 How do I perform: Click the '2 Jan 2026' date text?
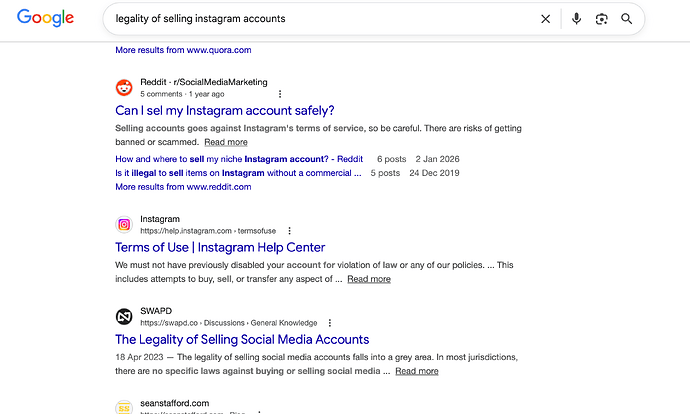click(x=437, y=159)
